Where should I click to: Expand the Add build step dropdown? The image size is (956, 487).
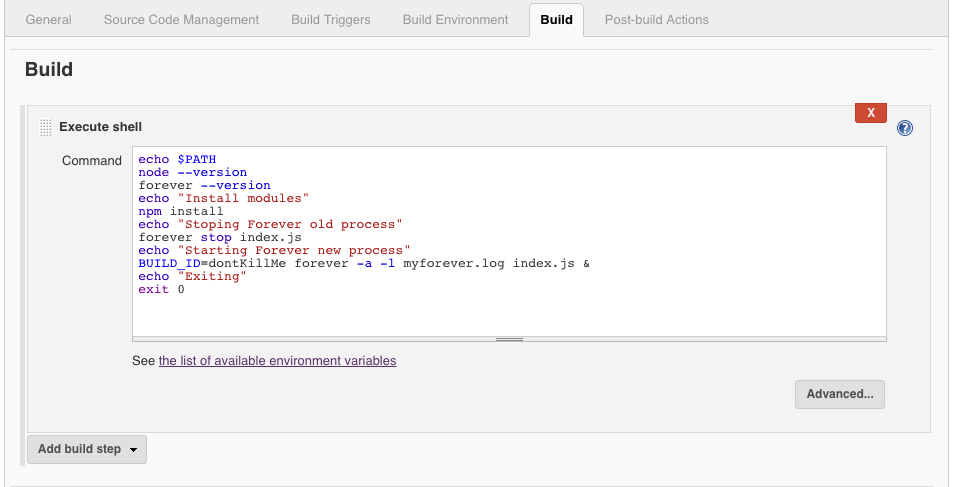point(87,449)
